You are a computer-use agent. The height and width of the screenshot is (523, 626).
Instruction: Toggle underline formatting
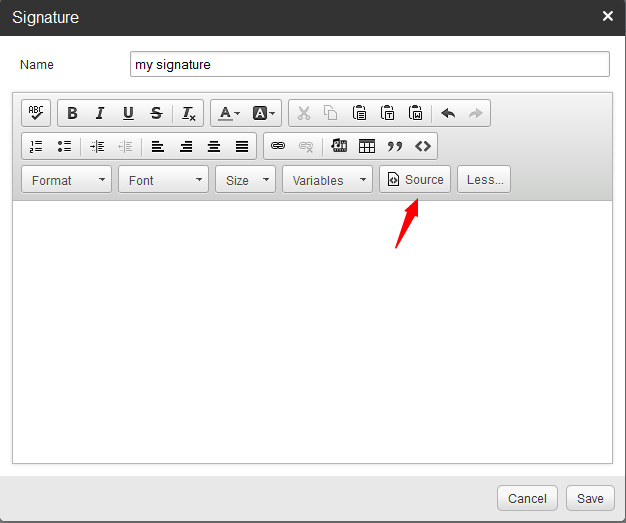coord(128,113)
